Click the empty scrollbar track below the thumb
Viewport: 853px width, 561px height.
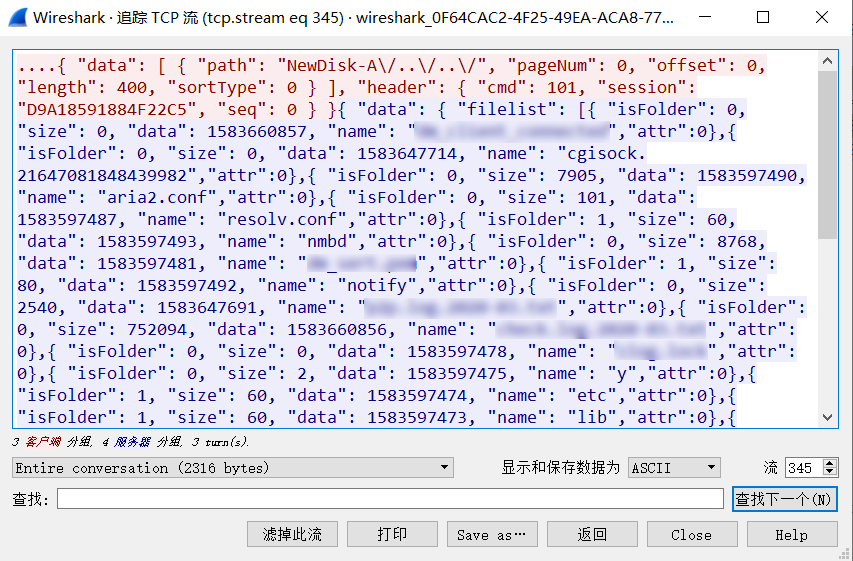point(828,330)
